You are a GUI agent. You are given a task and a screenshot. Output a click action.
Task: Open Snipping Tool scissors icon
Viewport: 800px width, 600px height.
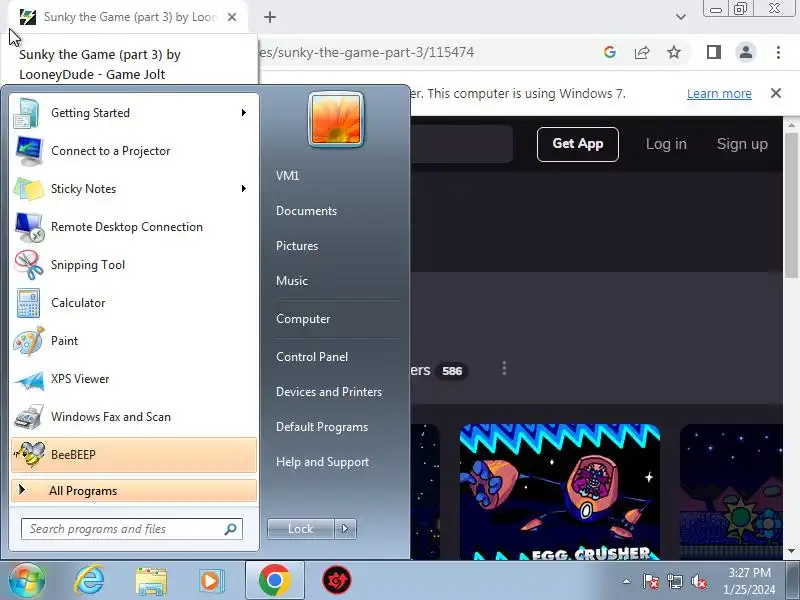(29, 265)
